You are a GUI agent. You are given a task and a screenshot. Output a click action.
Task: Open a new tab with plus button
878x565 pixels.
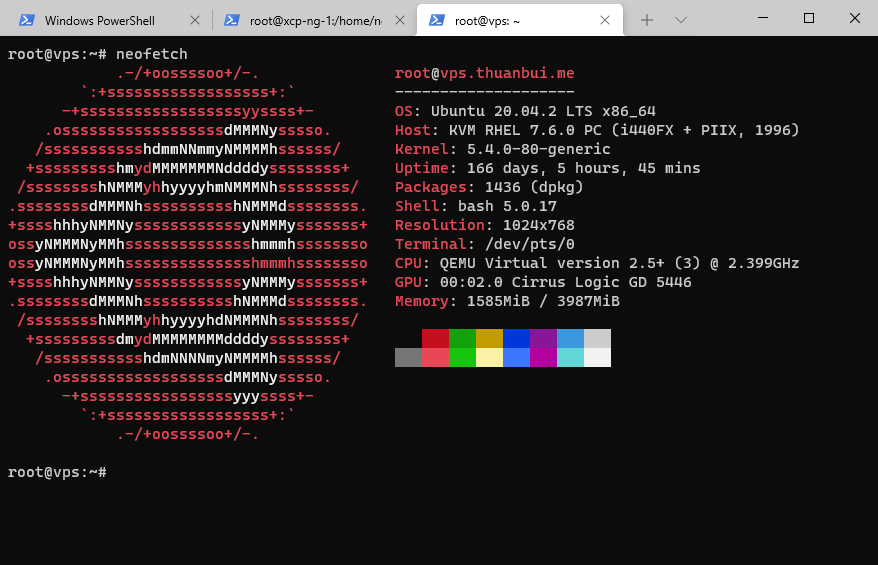(647, 20)
